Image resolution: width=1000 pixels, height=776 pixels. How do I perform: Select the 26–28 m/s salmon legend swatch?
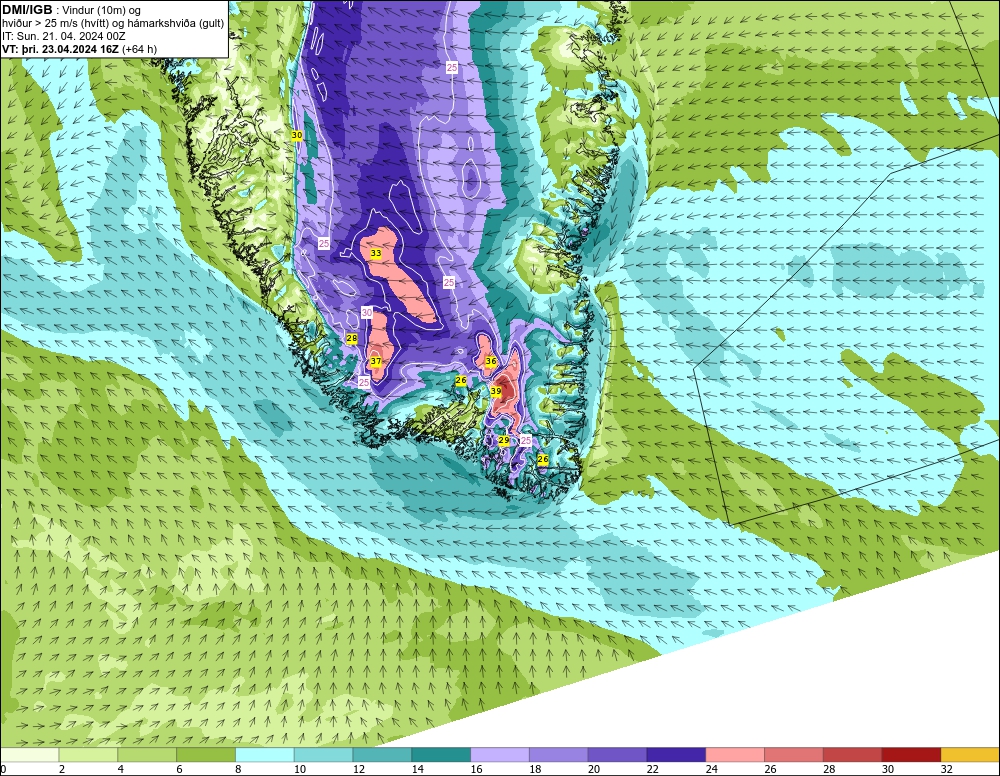pyautogui.click(x=793, y=755)
